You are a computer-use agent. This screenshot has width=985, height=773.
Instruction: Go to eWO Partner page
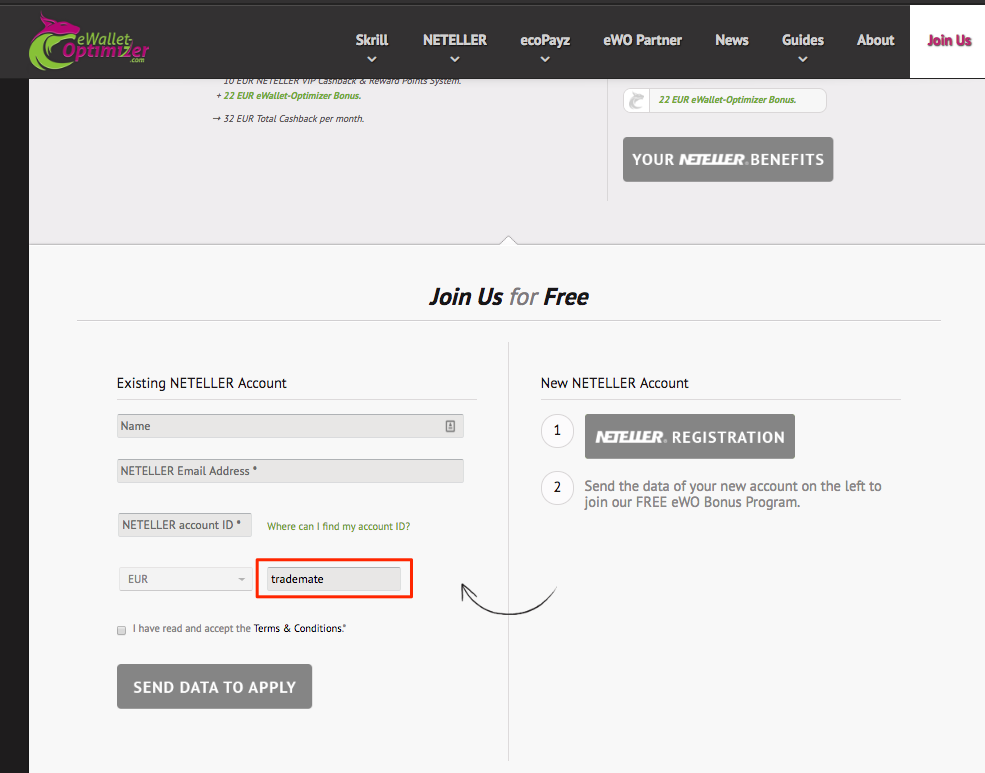point(643,40)
